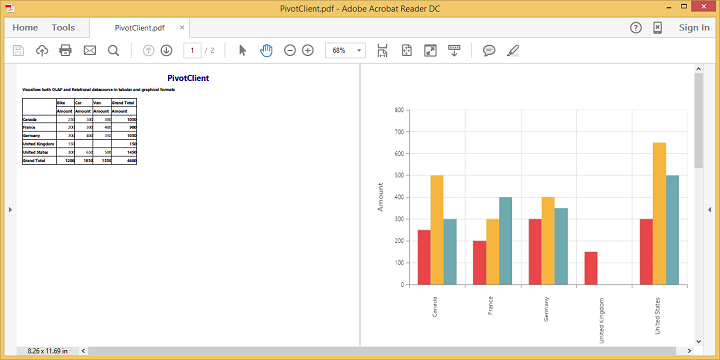Click the Sign In link
The image size is (720, 360).
tap(694, 28)
